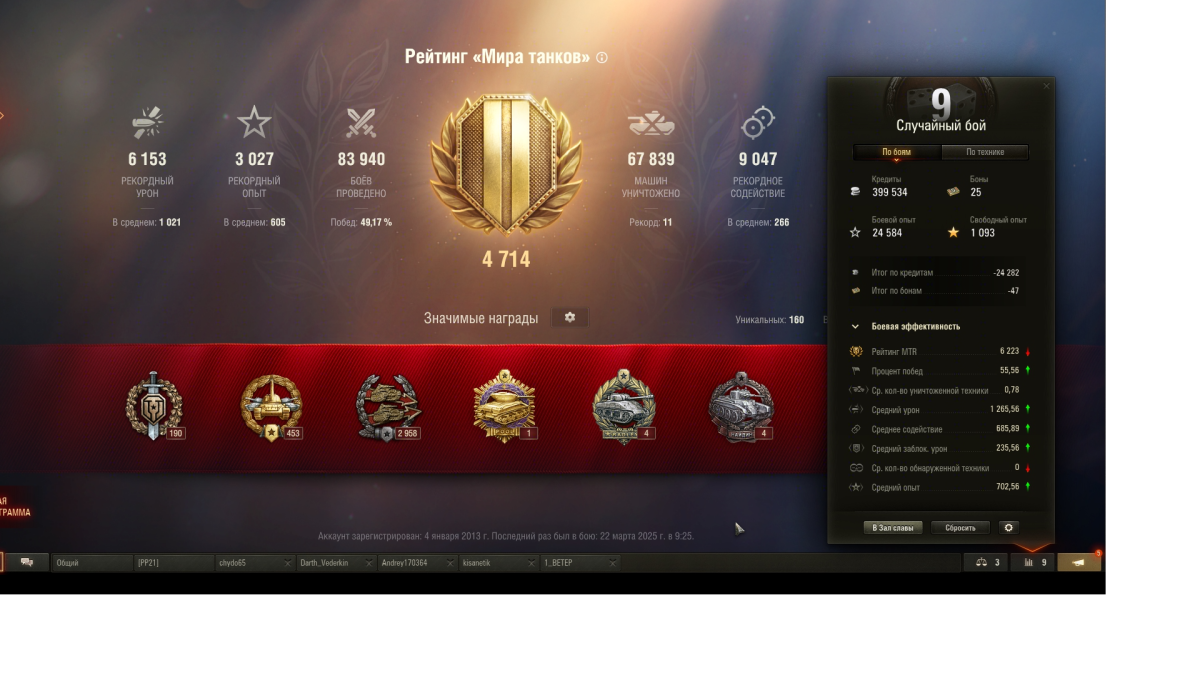Click the referee scales icon showing 3

click(x=987, y=563)
